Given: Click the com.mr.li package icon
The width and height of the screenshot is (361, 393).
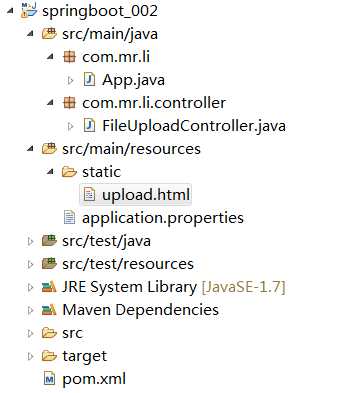Looking at the screenshot, I should pos(69,57).
